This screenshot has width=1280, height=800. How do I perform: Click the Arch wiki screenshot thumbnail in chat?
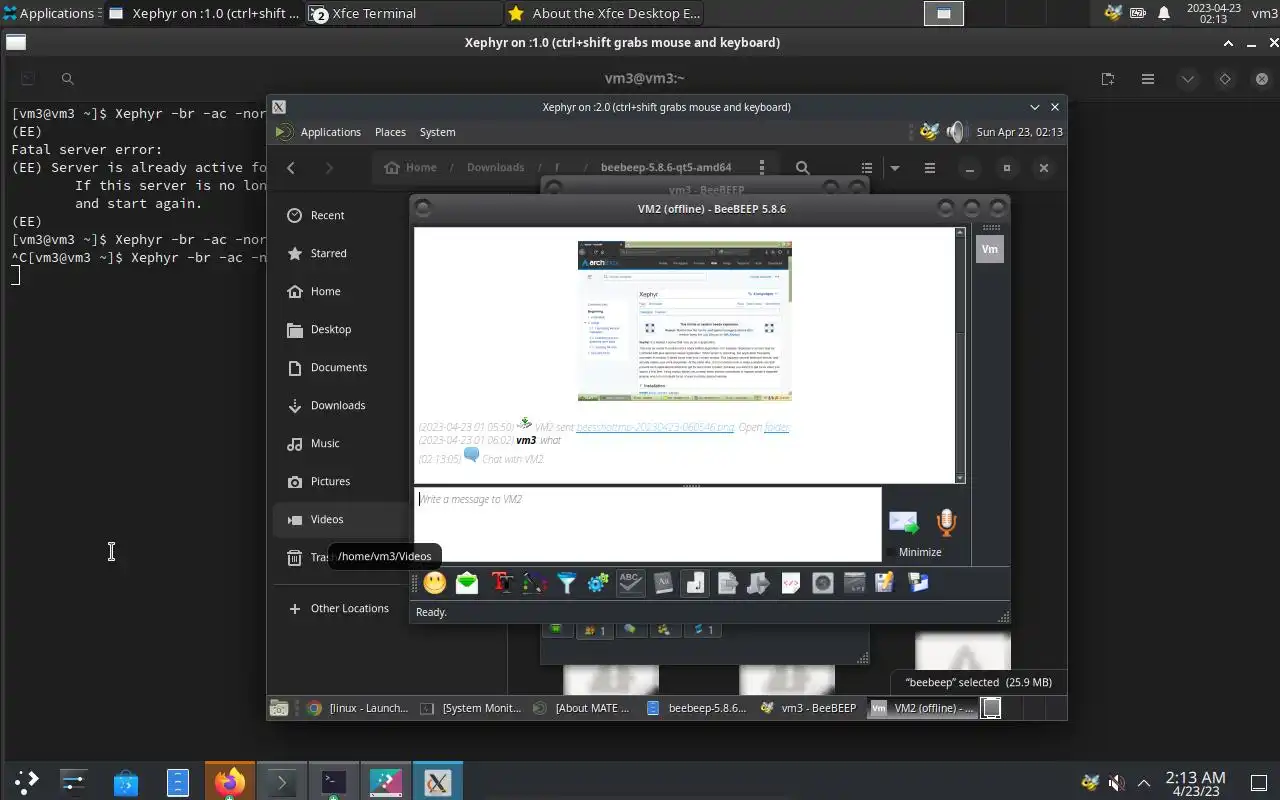click(685, 320)
